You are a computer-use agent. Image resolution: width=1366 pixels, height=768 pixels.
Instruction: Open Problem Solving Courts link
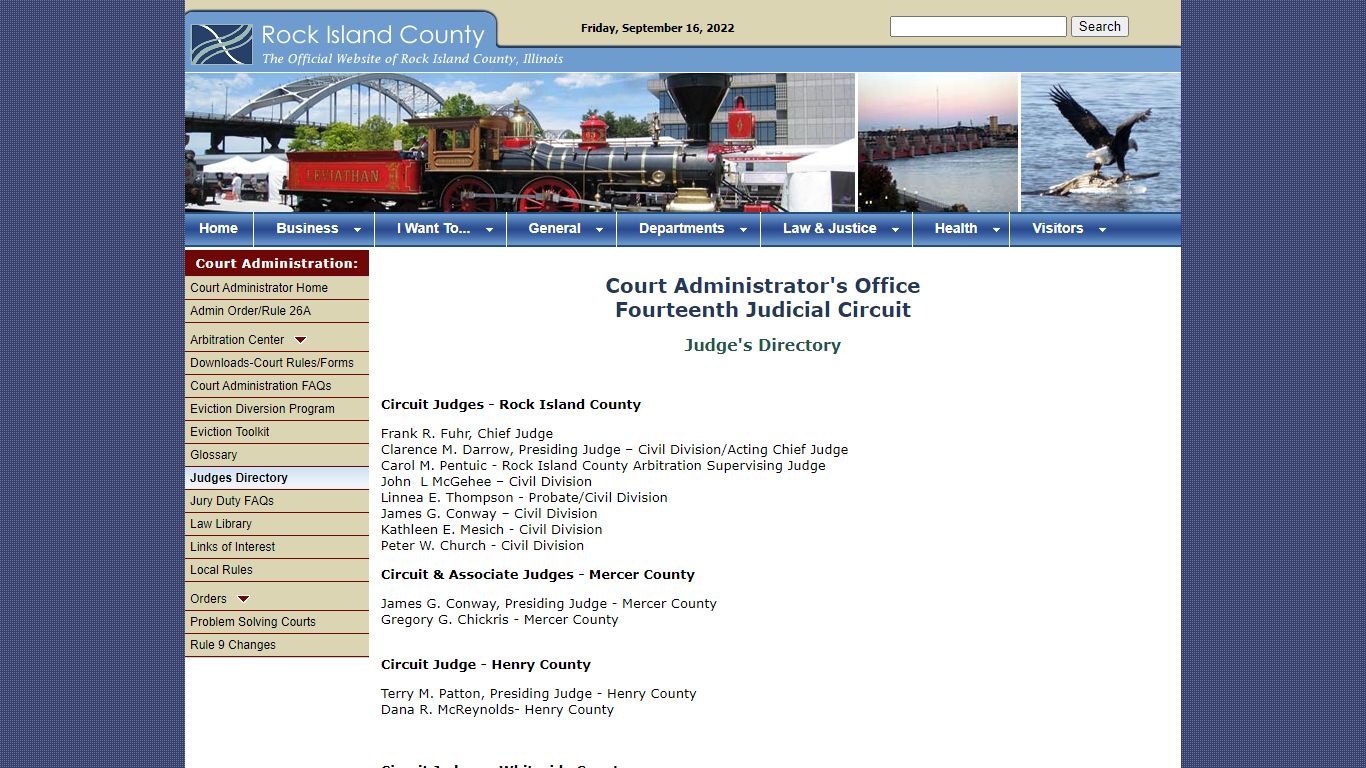(277, 622)
